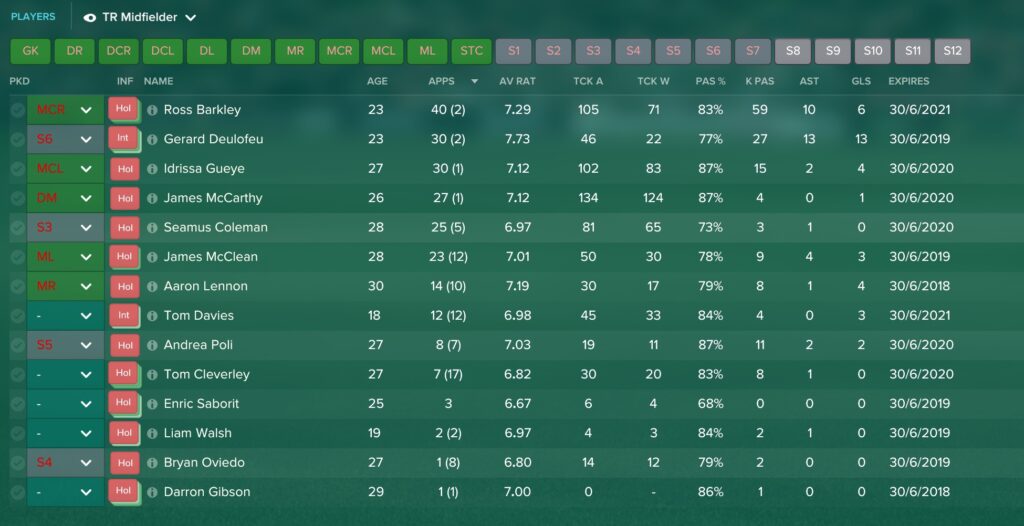
Task: Open Gerard Deulofeu's info icon
Action: tap(152, 140)
